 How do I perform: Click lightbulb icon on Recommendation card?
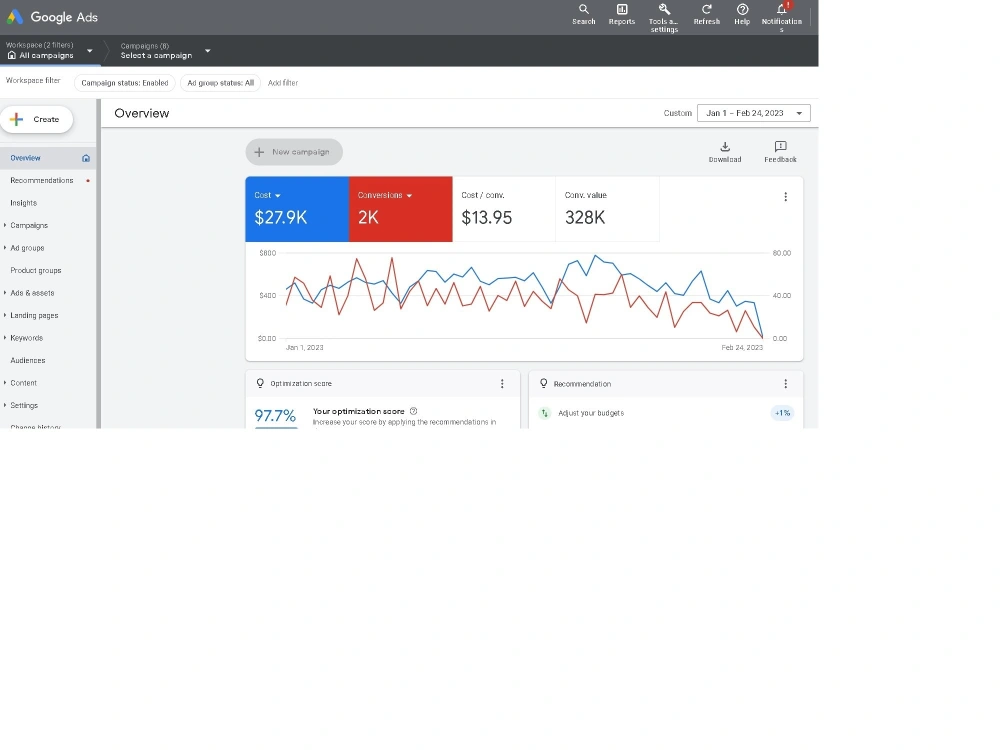pos(543,383)
